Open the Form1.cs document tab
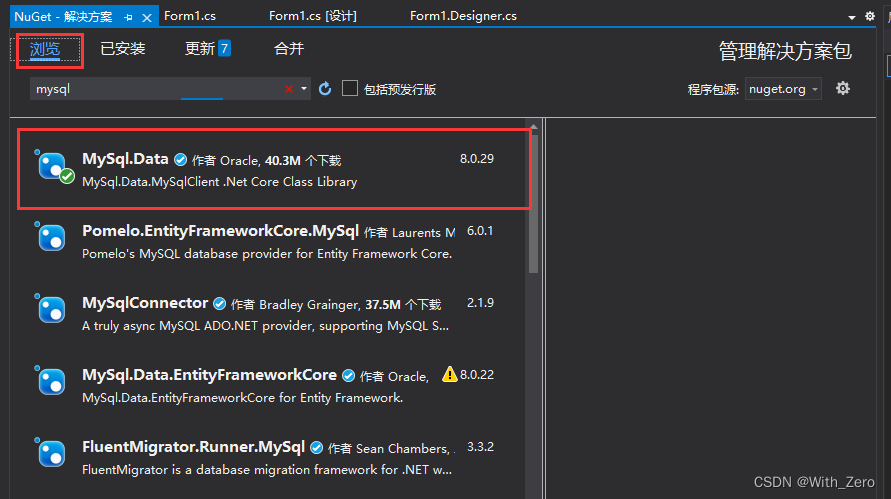Screen dimensions: 891x499 (190, 16)
